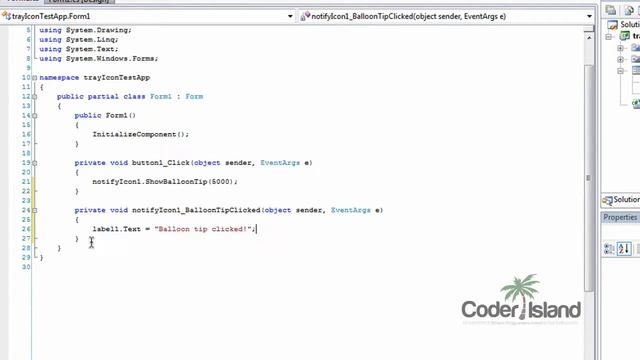
Task: Select the first folder icon under the project
Action: pyautogui.click(x=636, y=48)
